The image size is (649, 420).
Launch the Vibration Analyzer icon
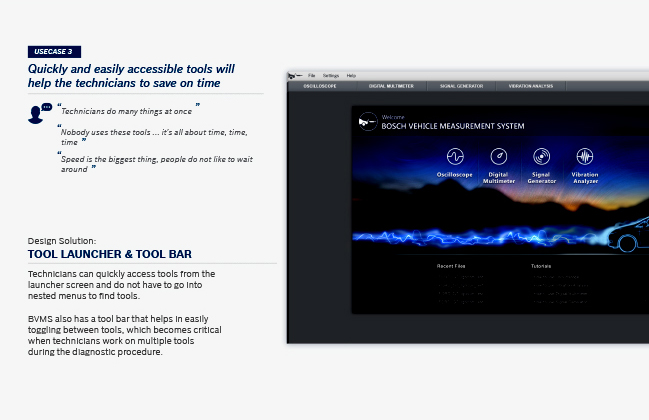click(x=584, y=157)
